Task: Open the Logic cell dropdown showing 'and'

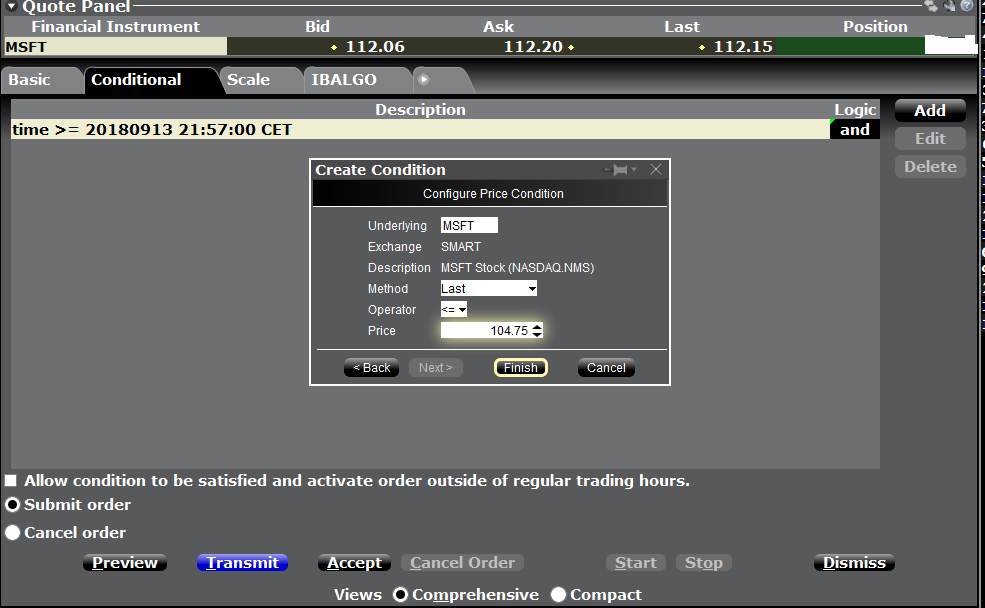Action: 854,129
